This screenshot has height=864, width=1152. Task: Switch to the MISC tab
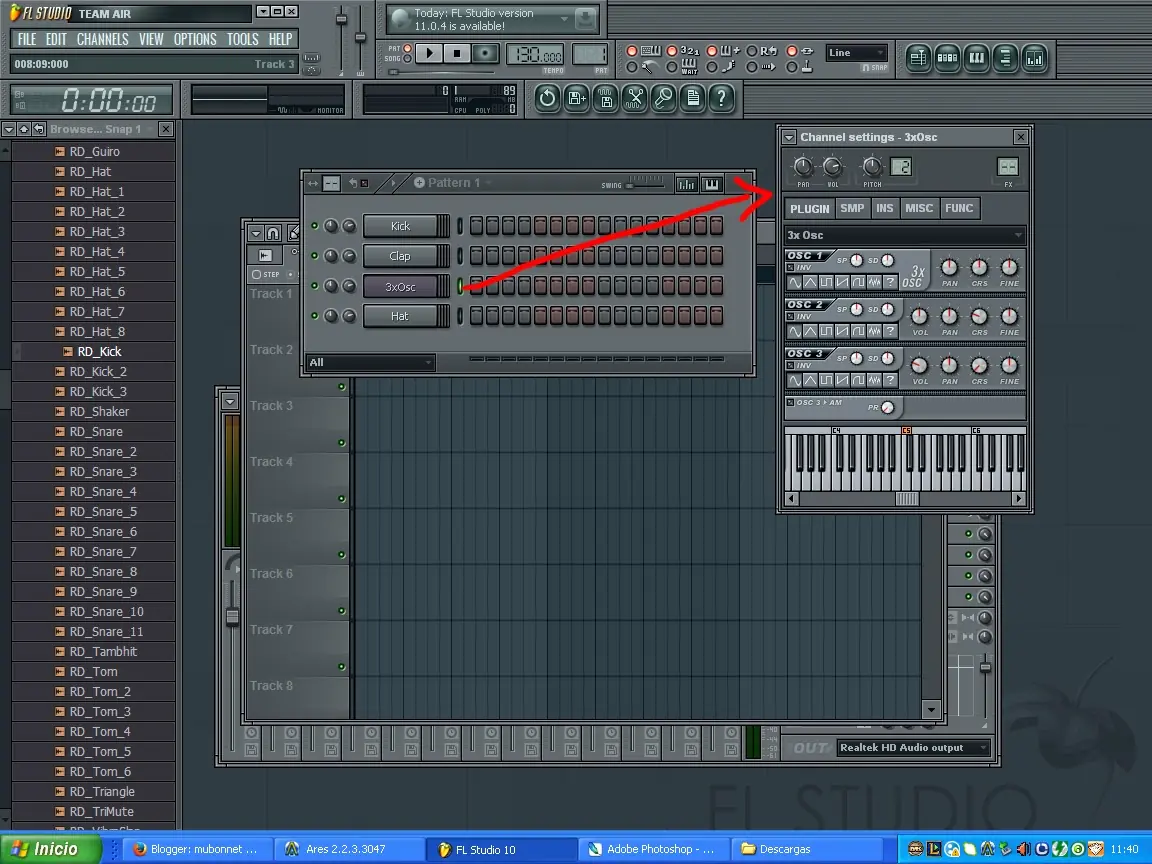pos(918,209)
